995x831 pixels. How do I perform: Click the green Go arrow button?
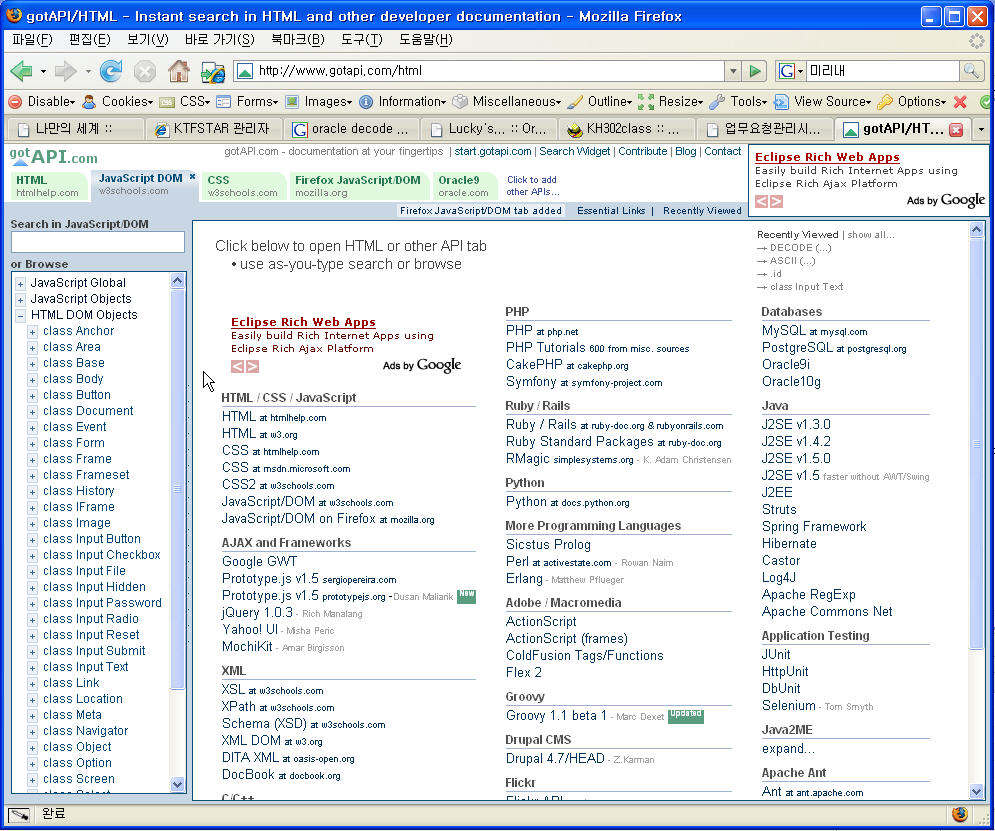pos(755,71)
